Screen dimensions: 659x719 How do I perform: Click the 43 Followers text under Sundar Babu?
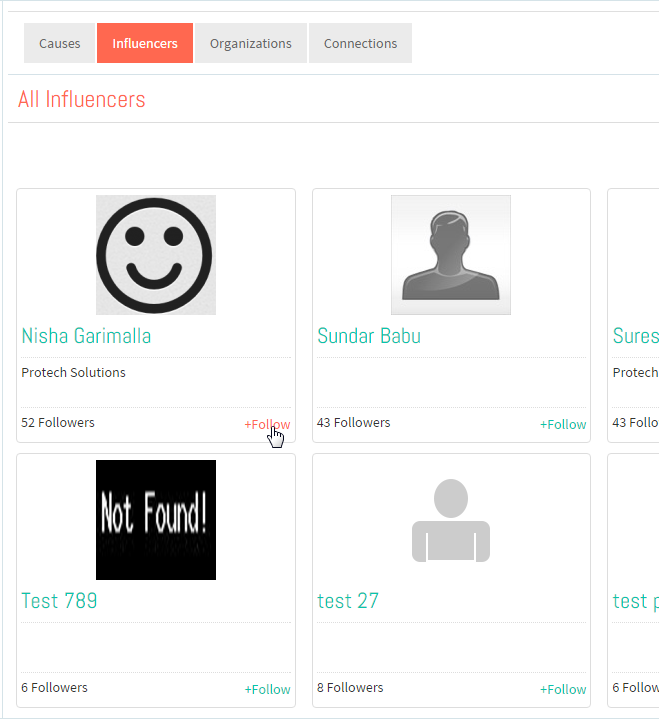(x=354, y=422)
